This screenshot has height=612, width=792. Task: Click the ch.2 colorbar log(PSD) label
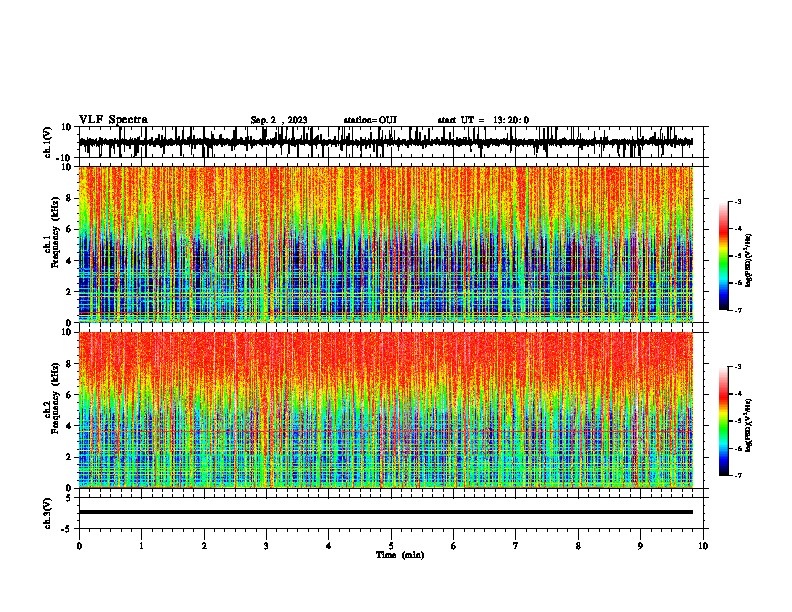click(x=748, y=426)
